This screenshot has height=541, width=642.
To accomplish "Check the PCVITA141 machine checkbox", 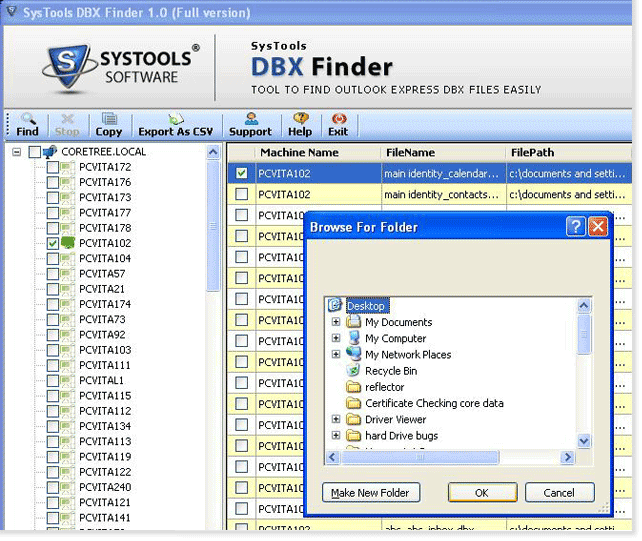I will pyautogui.click(x=52, y=518).
